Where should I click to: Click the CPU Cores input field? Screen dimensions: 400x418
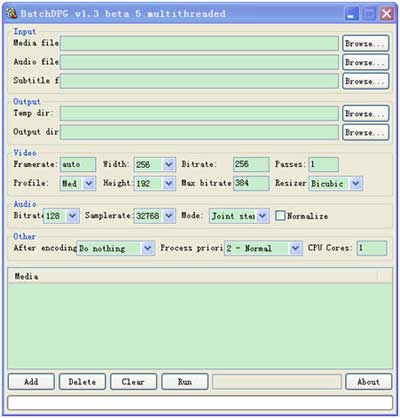[x=372, y=248]
